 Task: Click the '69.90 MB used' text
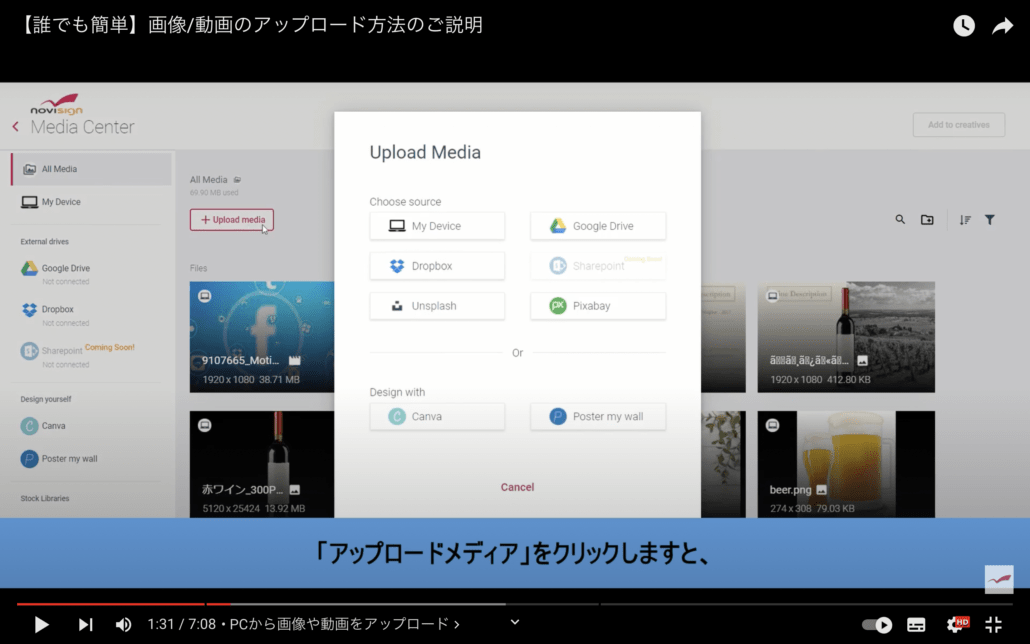coord(214,193)
